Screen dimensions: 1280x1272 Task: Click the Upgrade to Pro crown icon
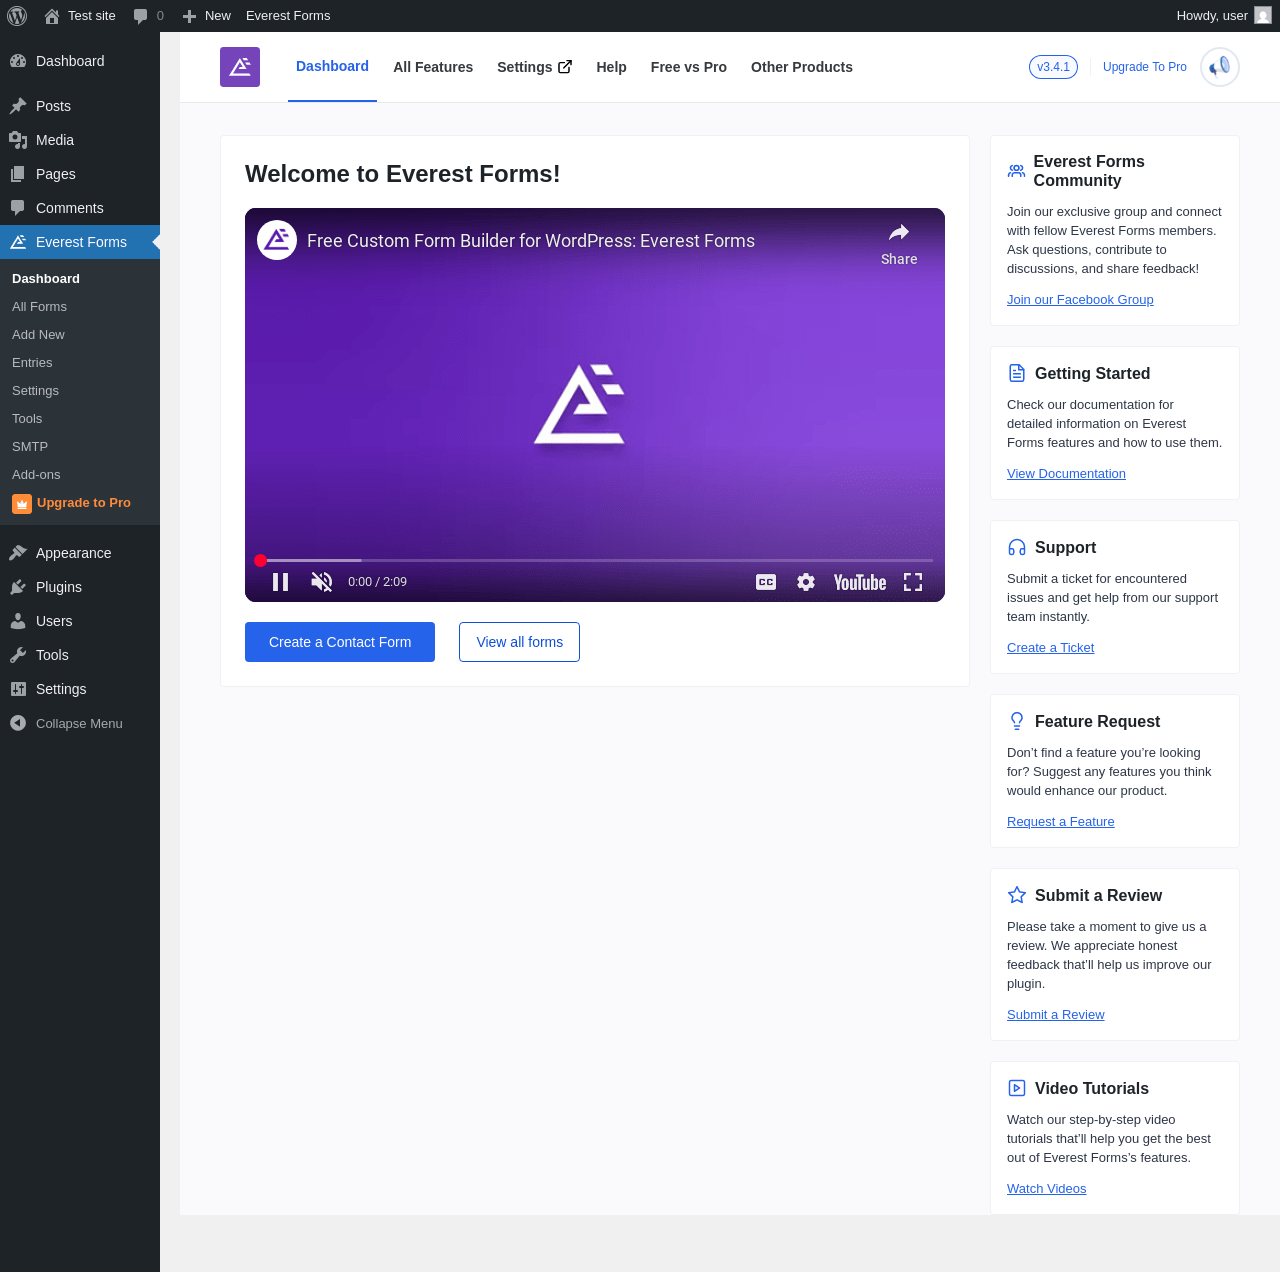[x=22, y=504]
